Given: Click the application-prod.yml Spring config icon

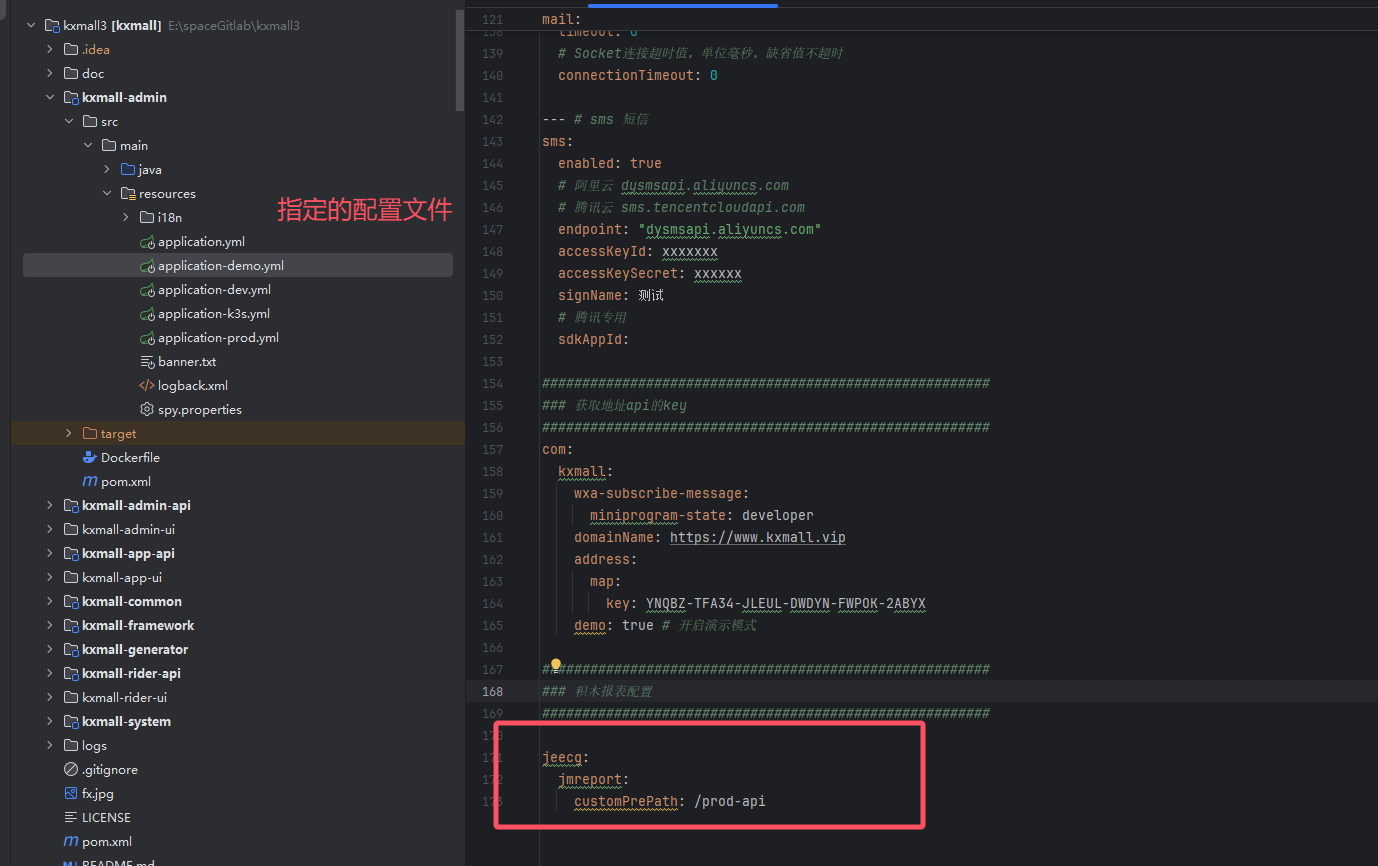Looking at the screenshot, I should (x=147, y=338).
